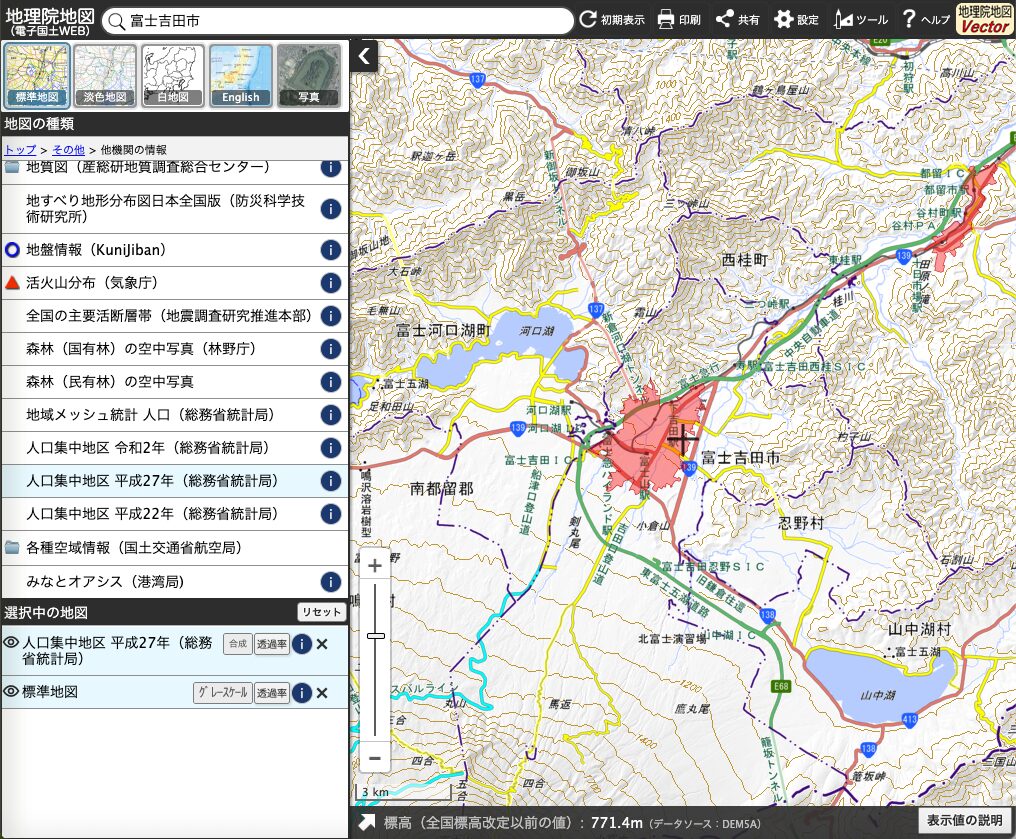Reset map with 初期表示 button
Viewport: 1016px width, 839px height.
pyautogui.click(x=612, y=19)
